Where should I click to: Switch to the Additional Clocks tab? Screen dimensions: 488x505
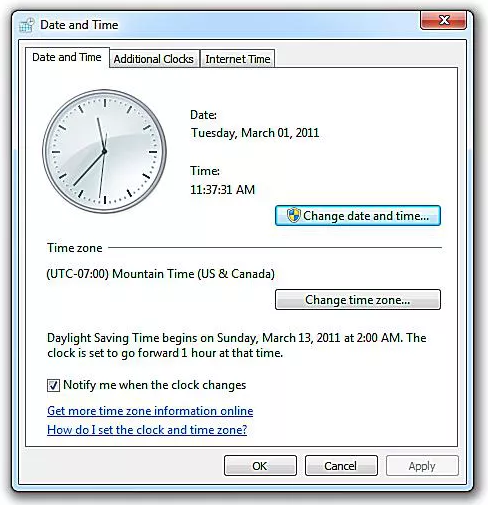pyautogui.click(x=154, y=59)
